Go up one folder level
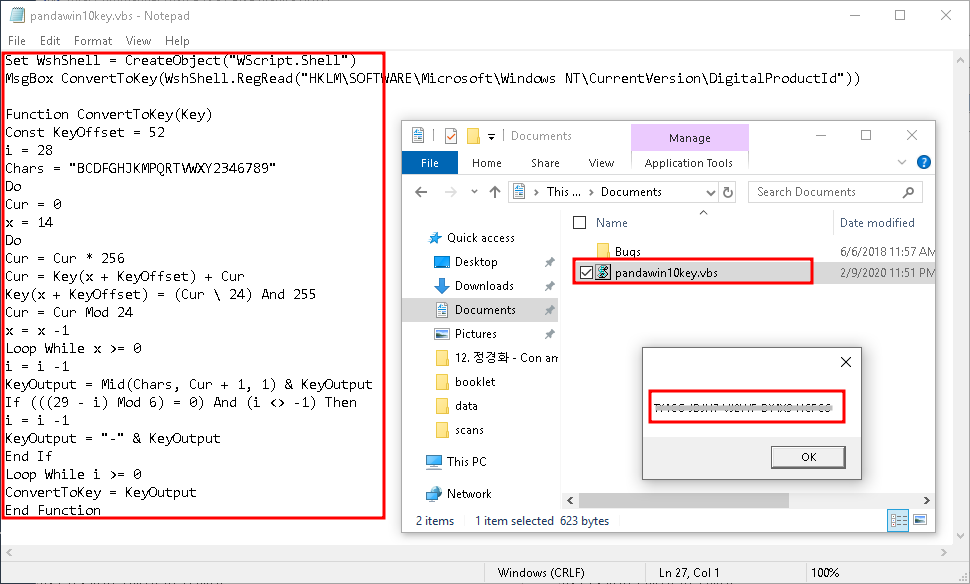 [x=495, y=192]
